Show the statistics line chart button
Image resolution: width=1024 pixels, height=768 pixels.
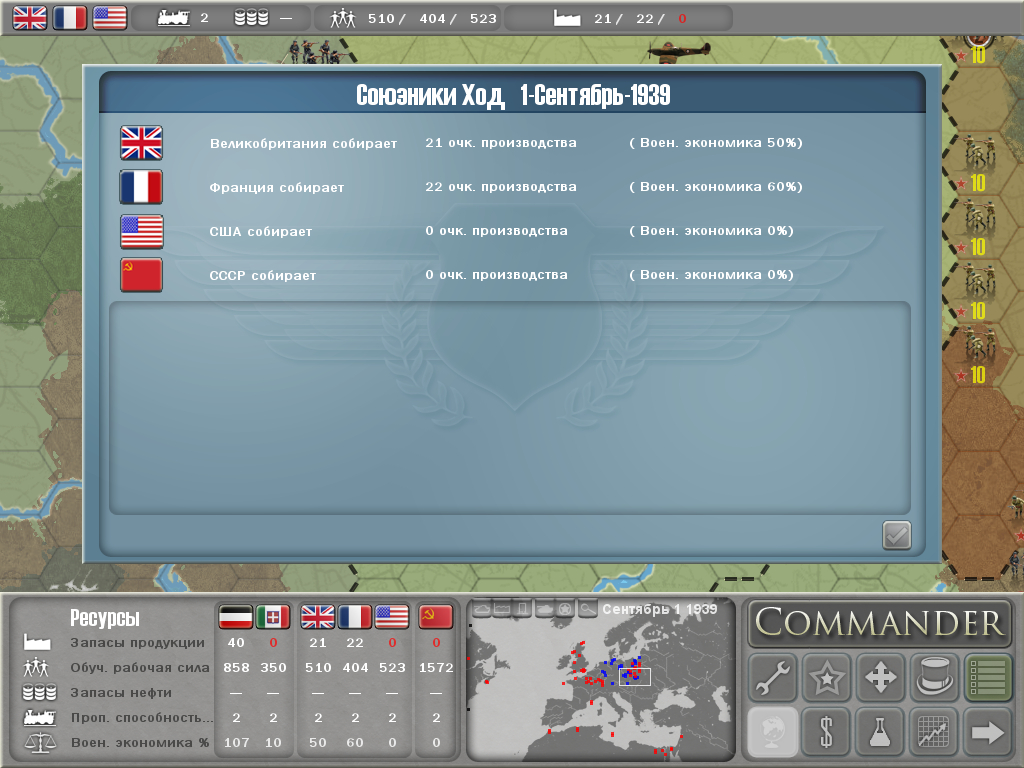coord(934,732)
